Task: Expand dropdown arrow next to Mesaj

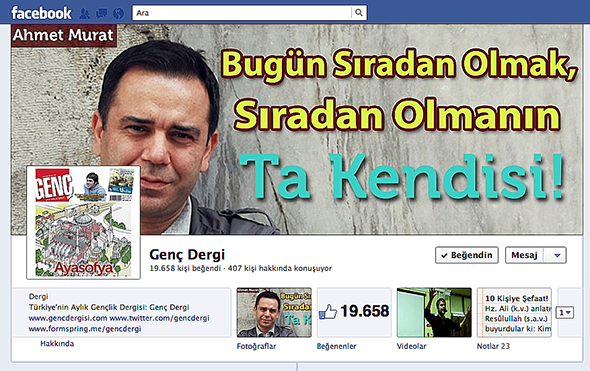Action: click(557, 255)
